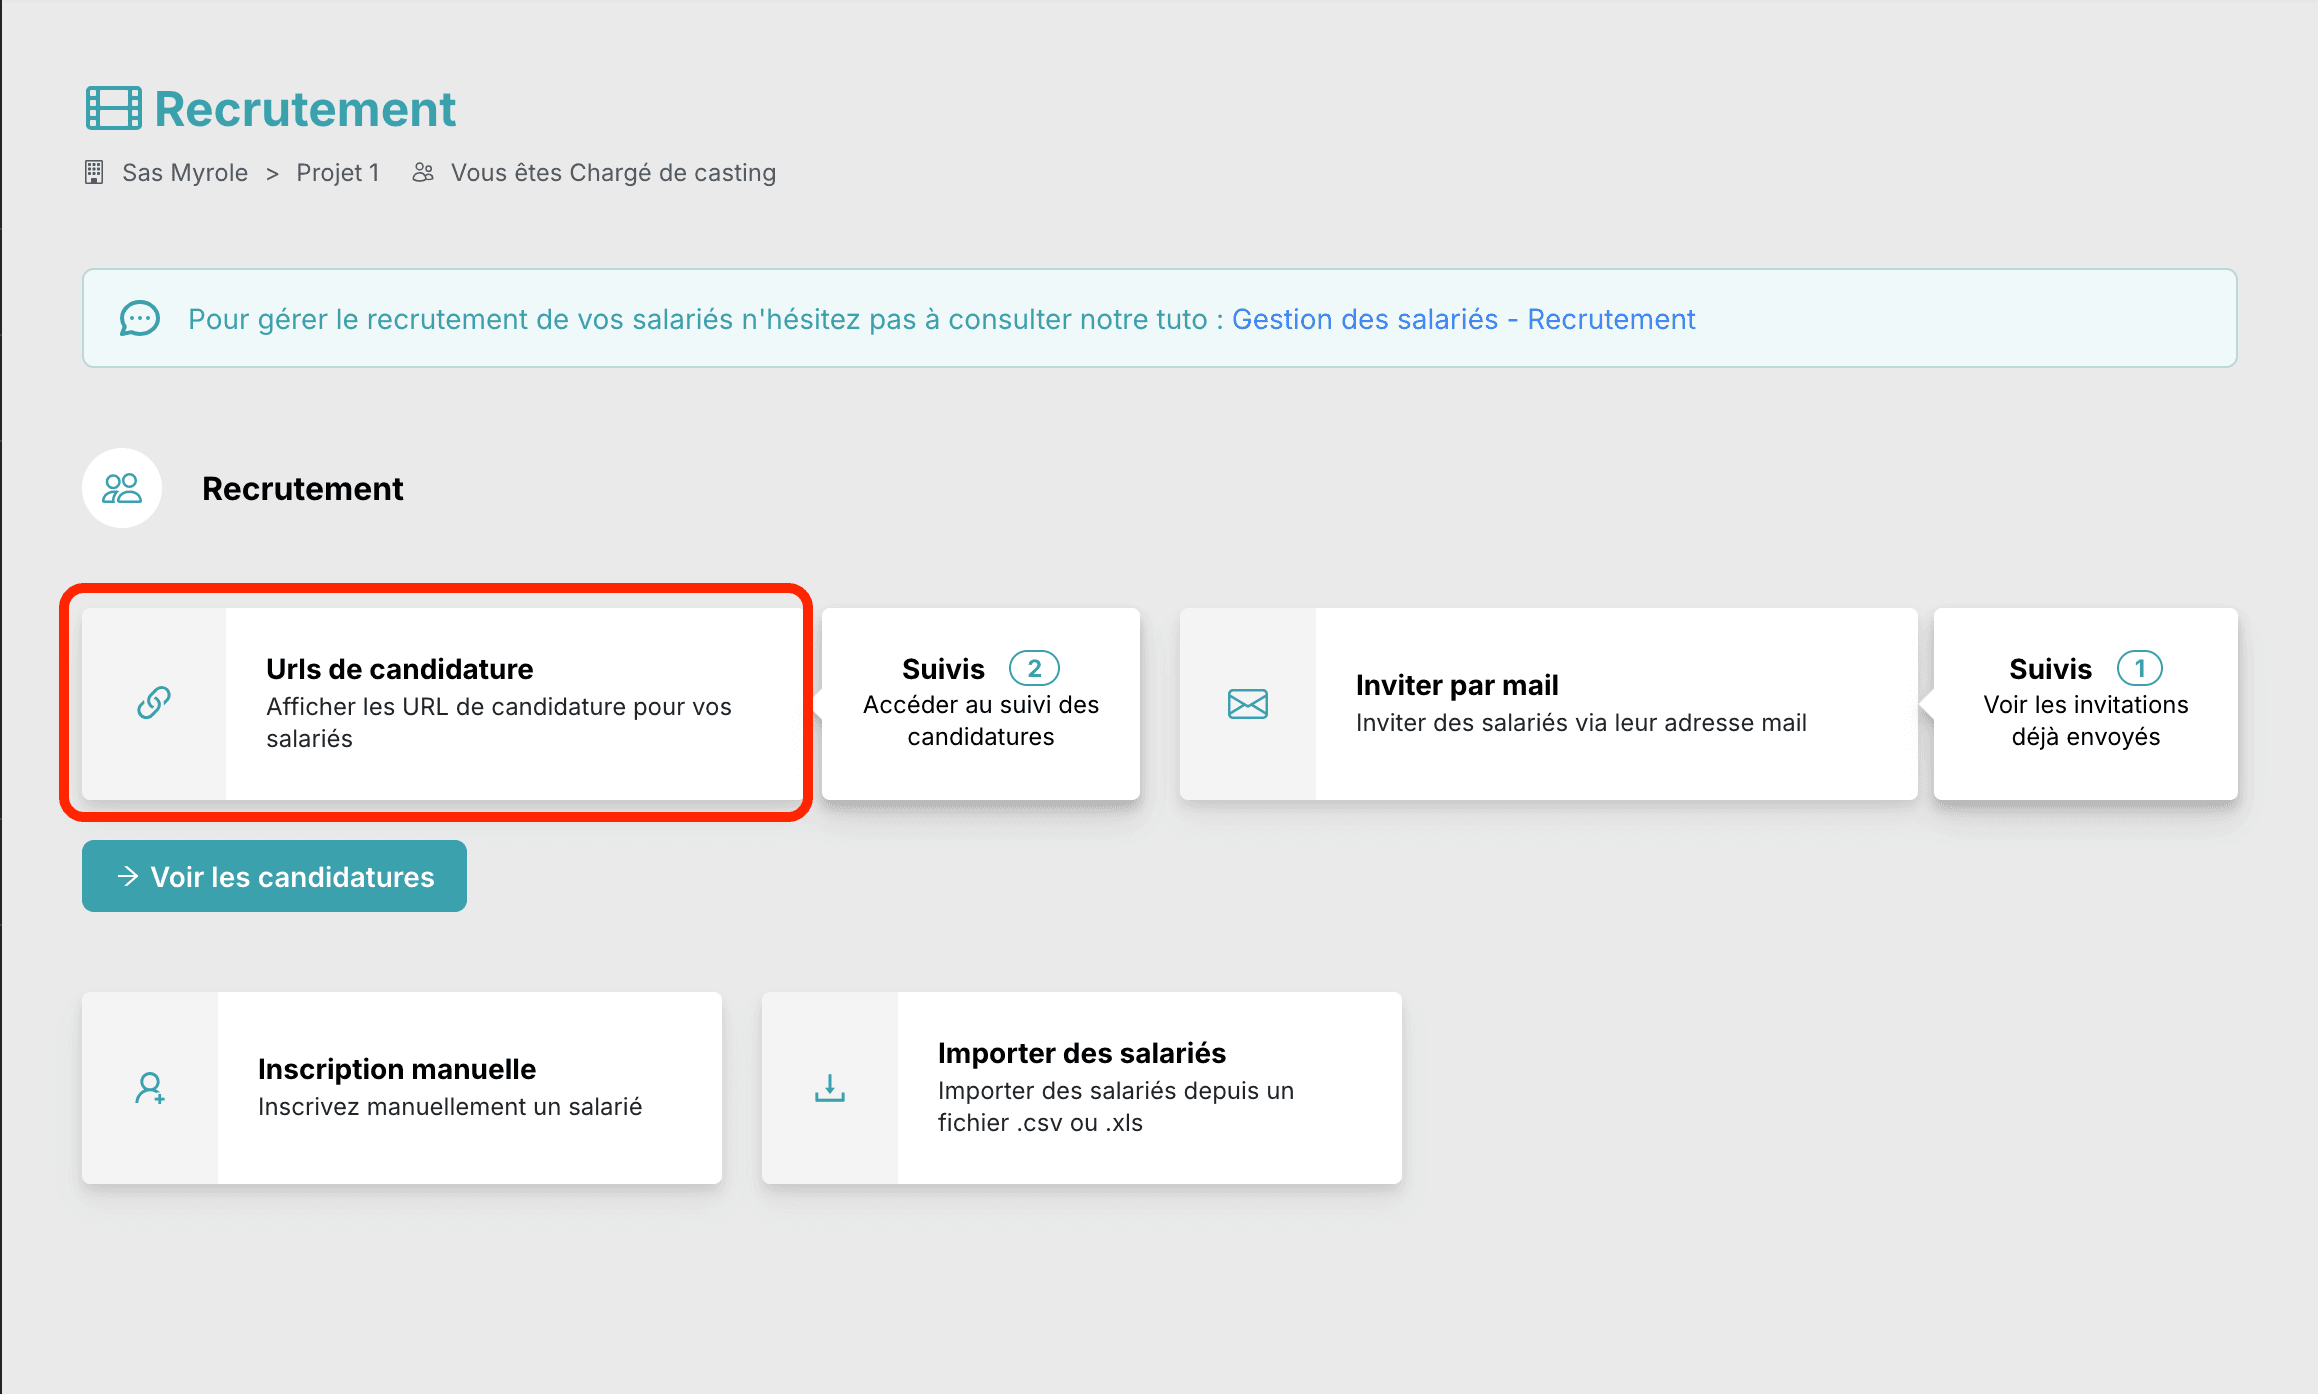2318x1394 pixels.
Task: Click 'Inviter des salariés via leur adresse mail'
Action: (x=1581, y=722)
